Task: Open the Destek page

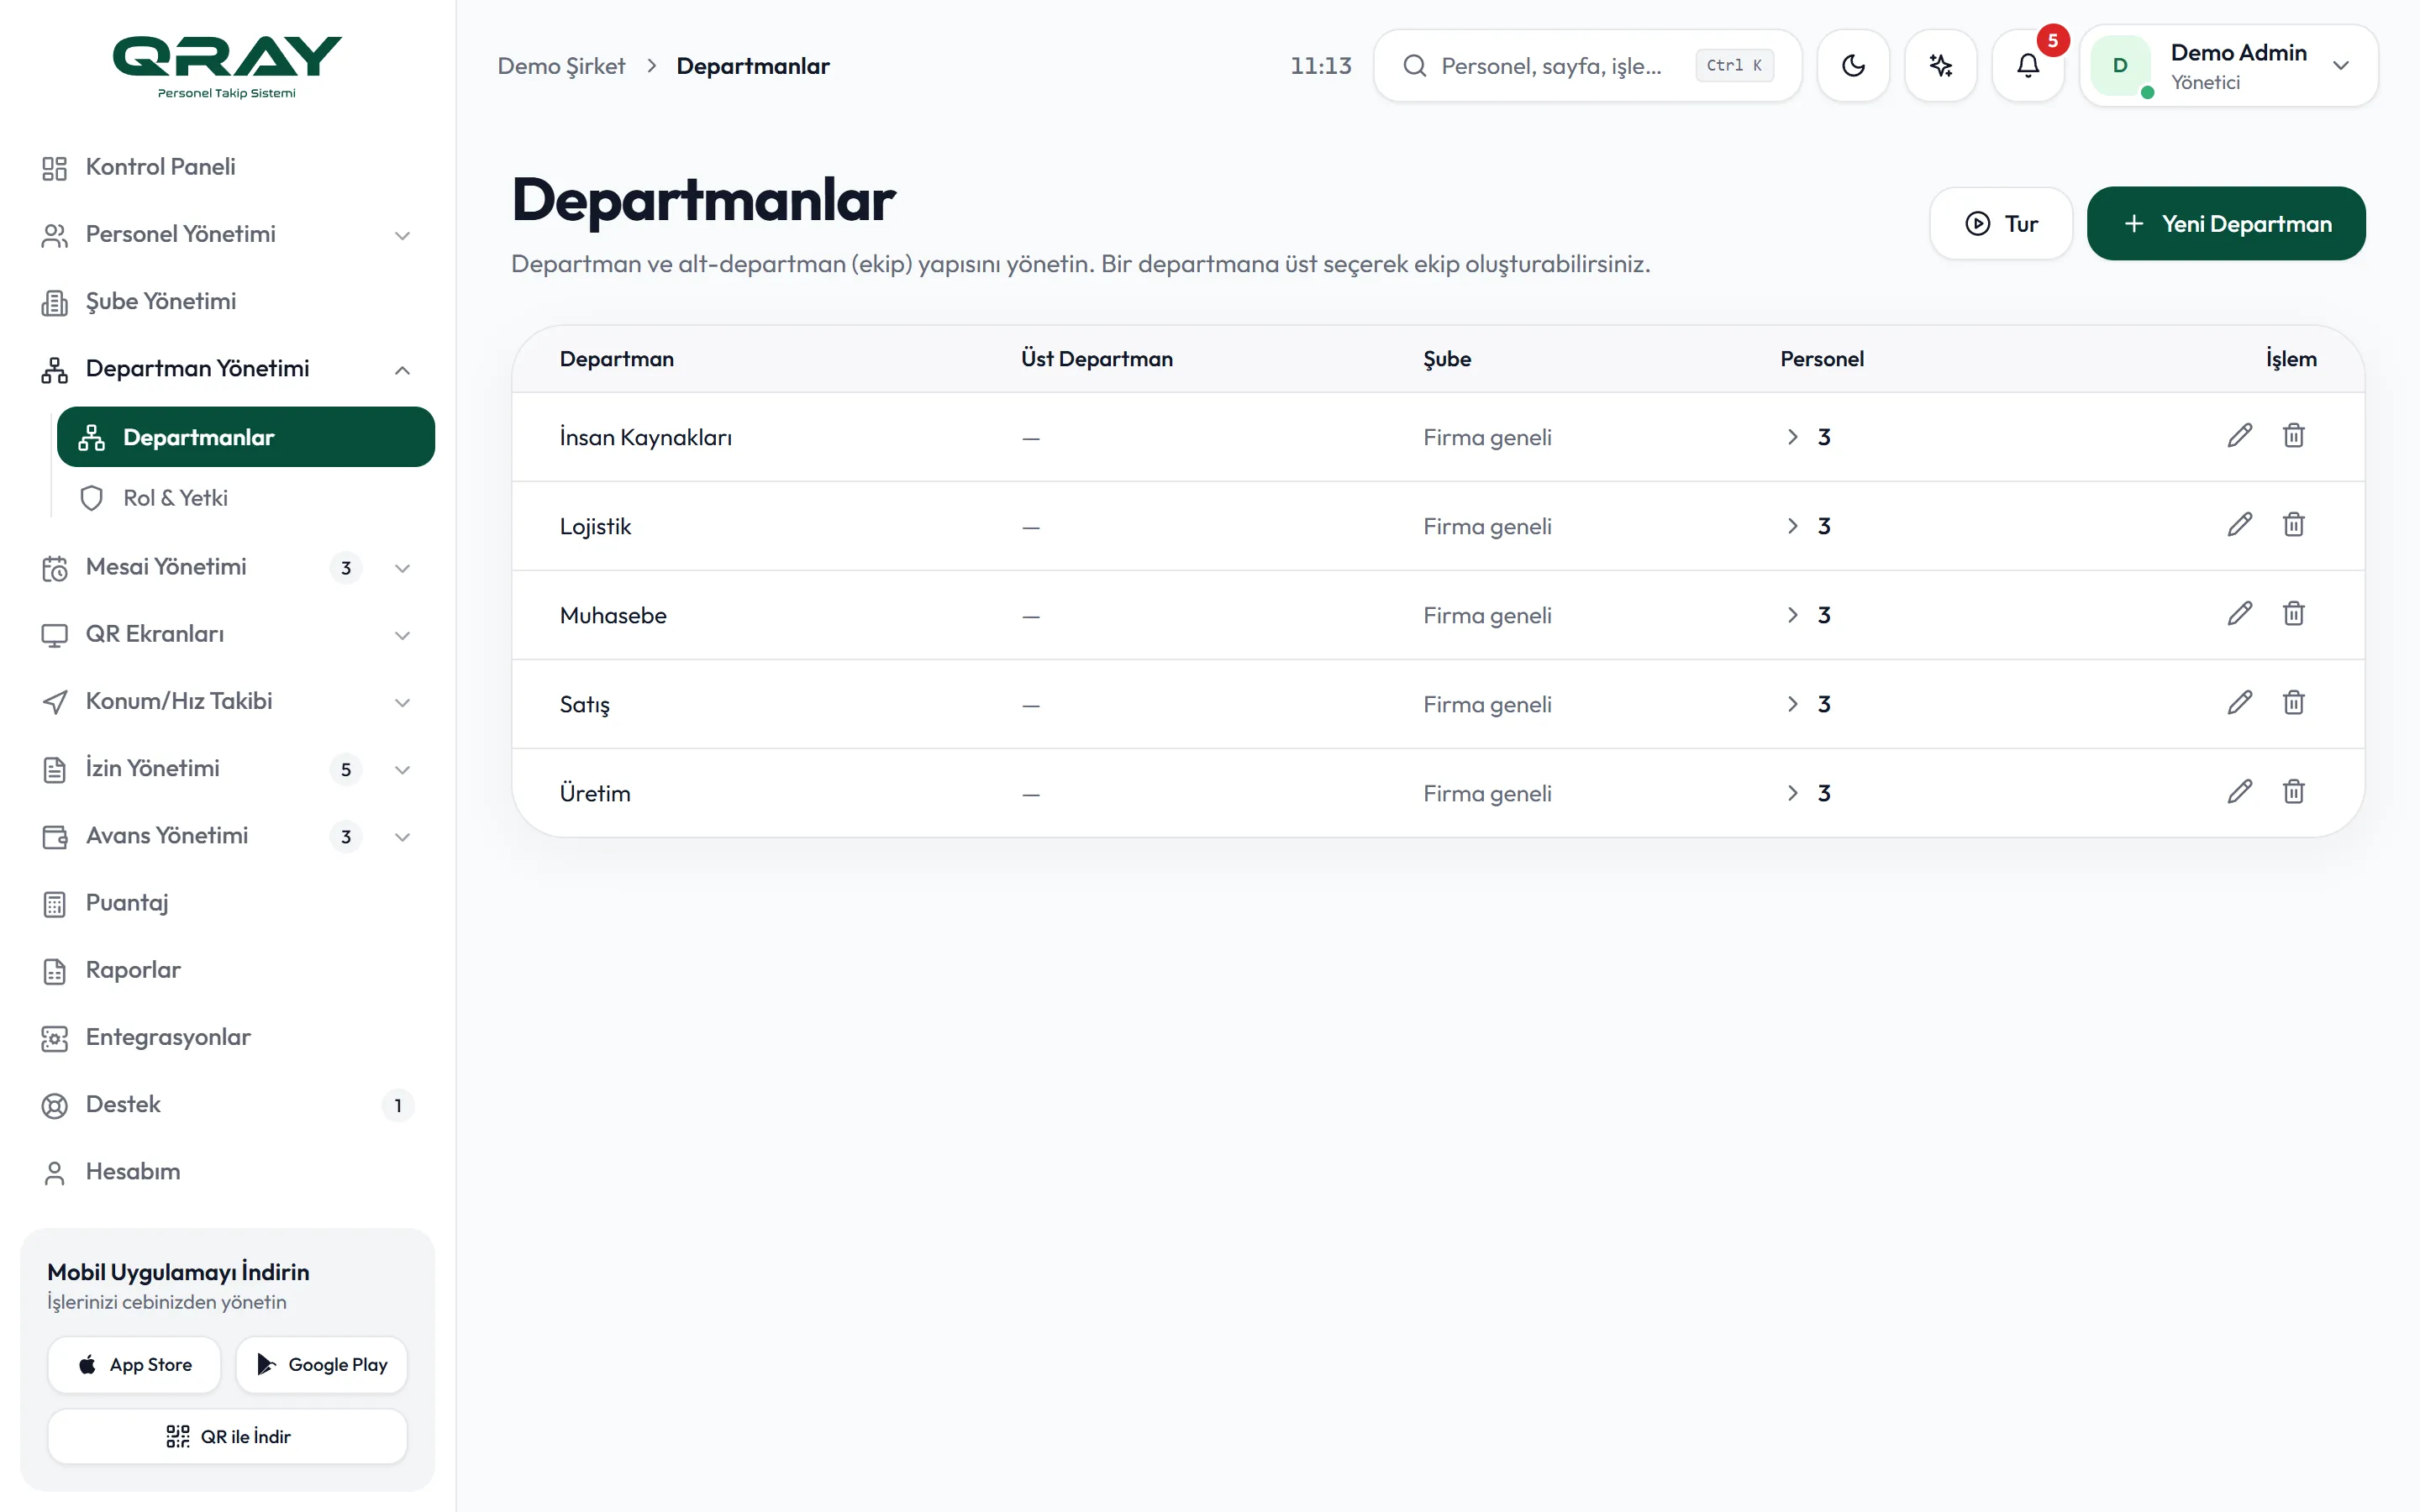Action: (227, 1104)
